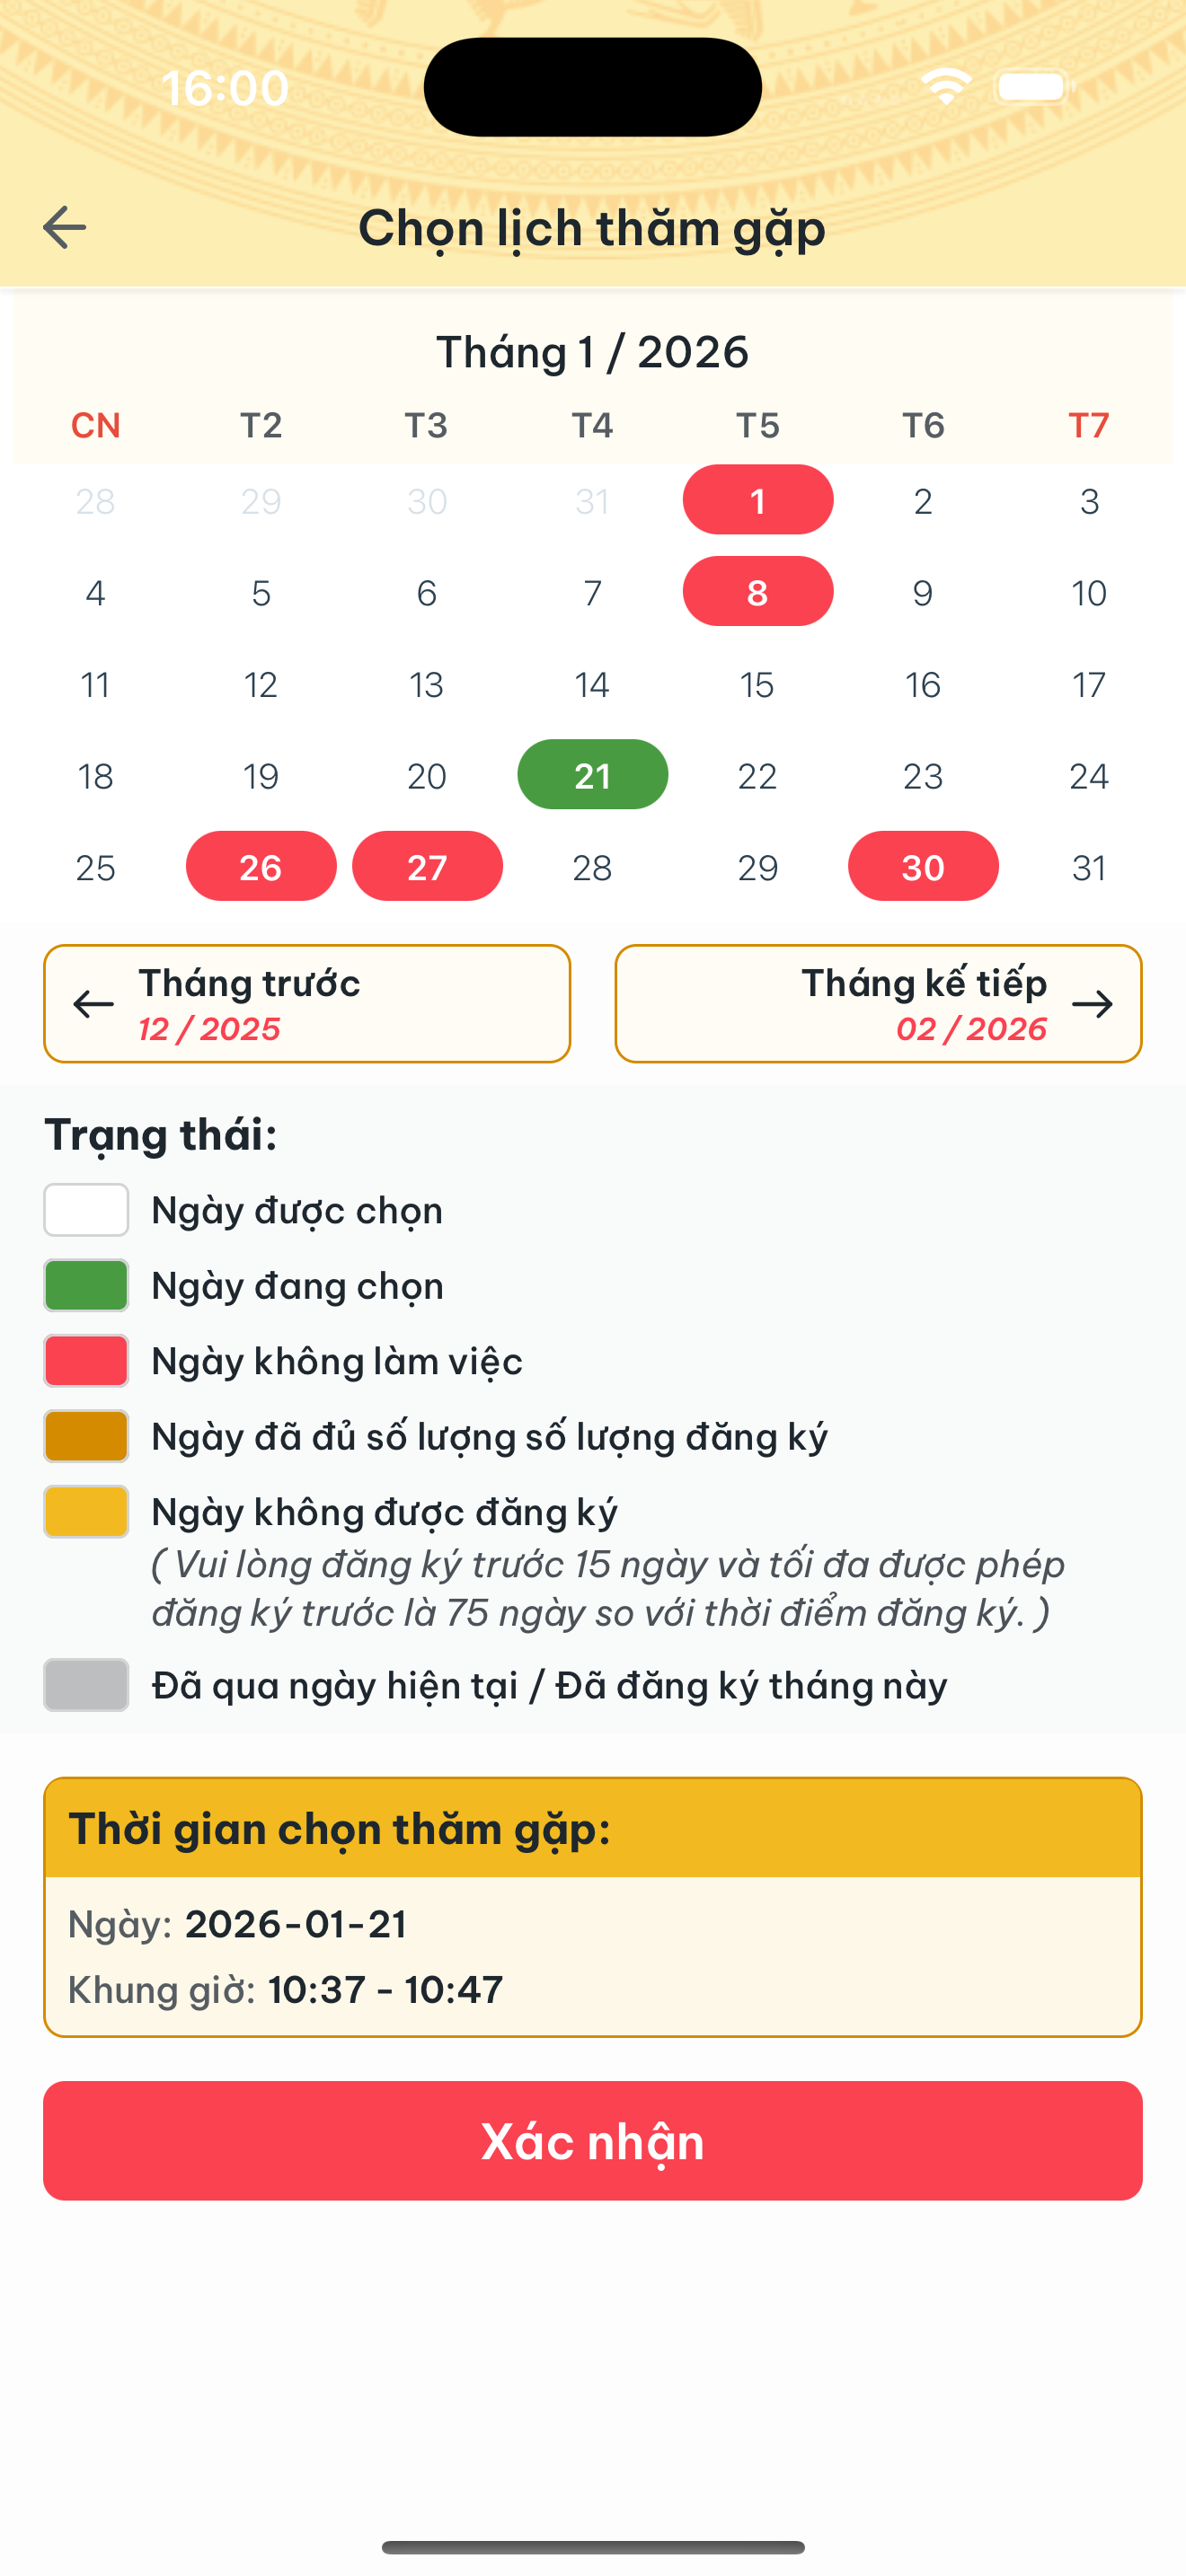Click the gray legend swatch for past days
Image resolution: width=1186 pixels, height=2576 pixels.
[86, 1686]
